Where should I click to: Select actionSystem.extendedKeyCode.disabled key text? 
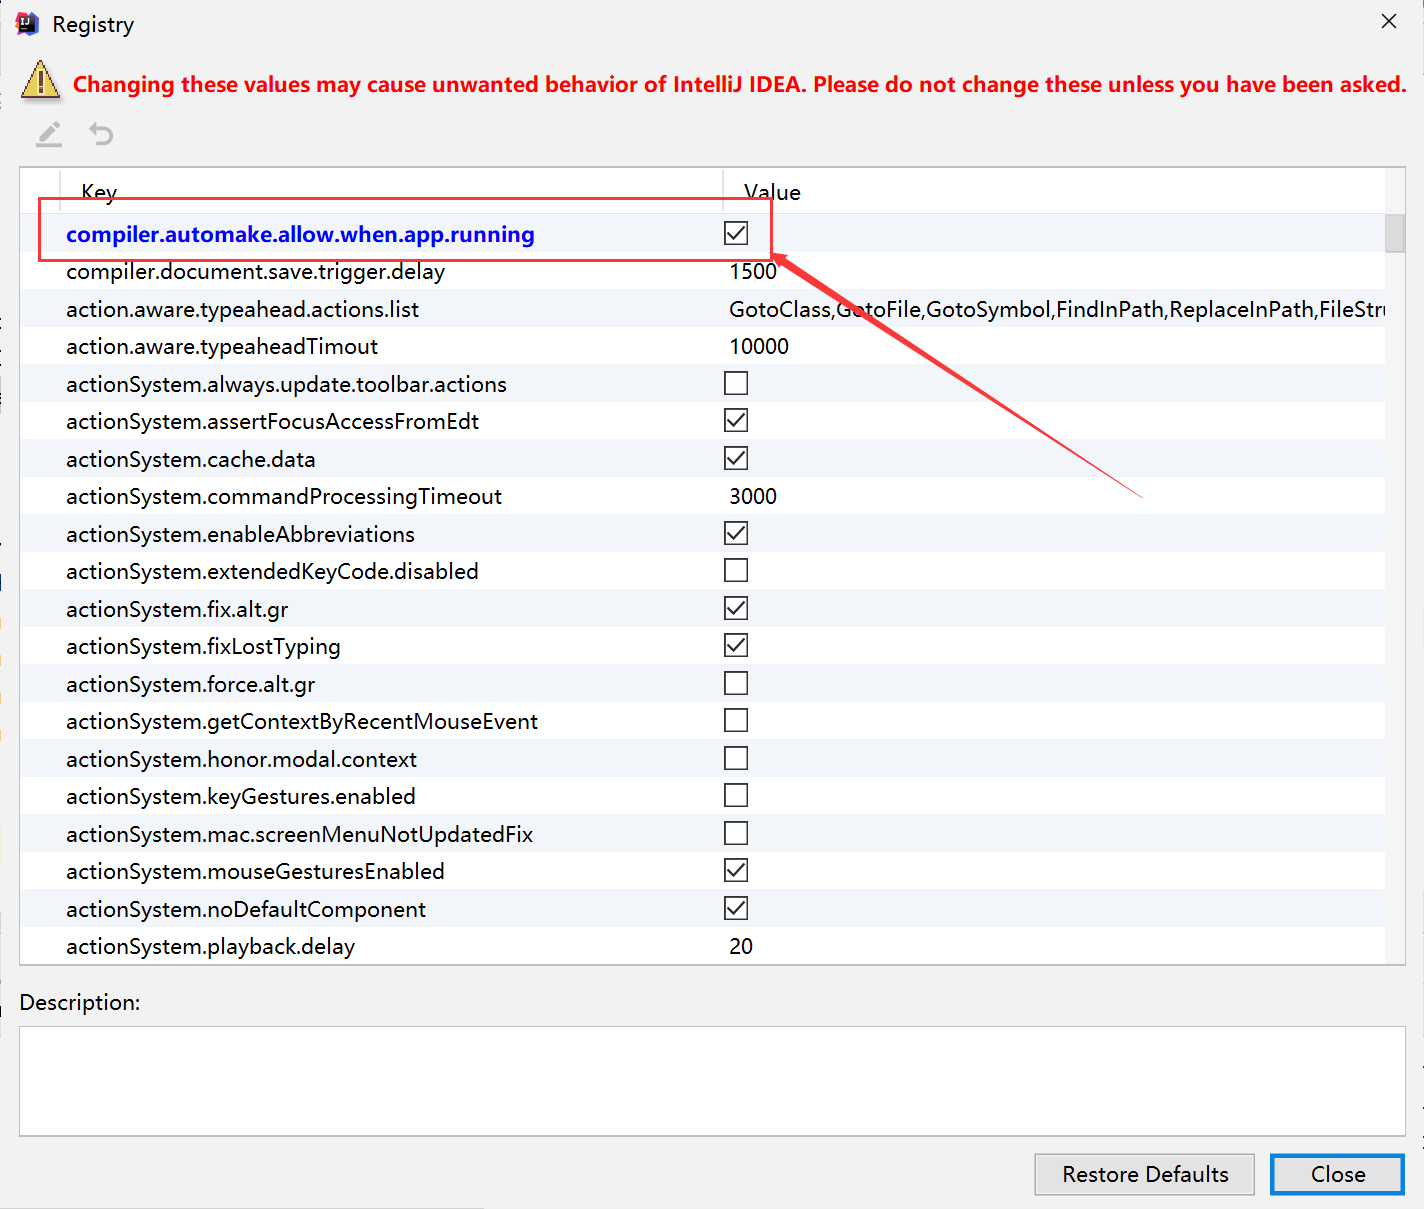pyautogui.click(x=272, y=571)
